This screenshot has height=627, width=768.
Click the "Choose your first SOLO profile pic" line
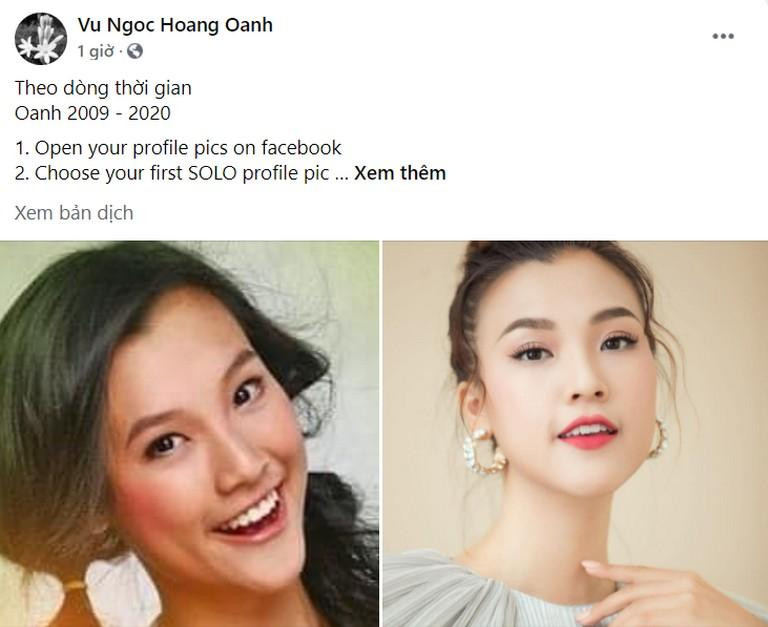(171, 173)
